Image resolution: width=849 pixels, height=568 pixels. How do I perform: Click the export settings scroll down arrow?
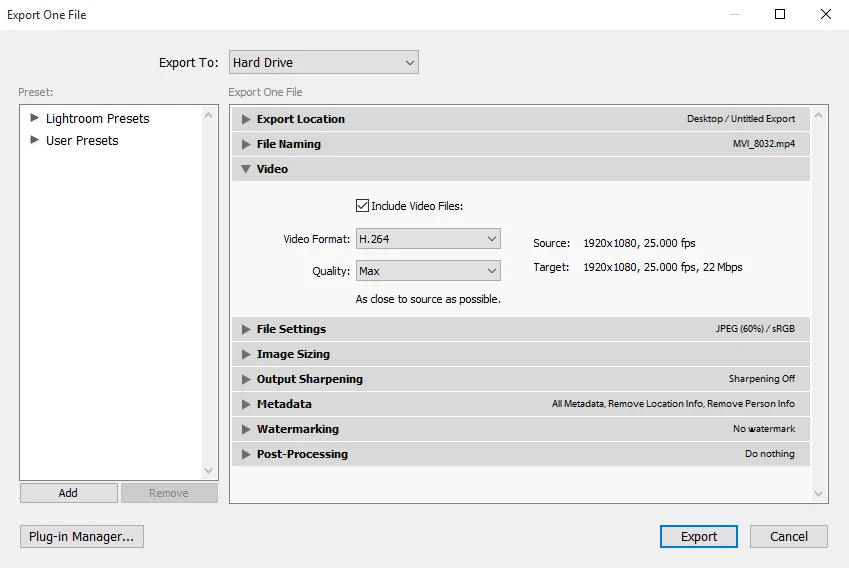point(818,493)
